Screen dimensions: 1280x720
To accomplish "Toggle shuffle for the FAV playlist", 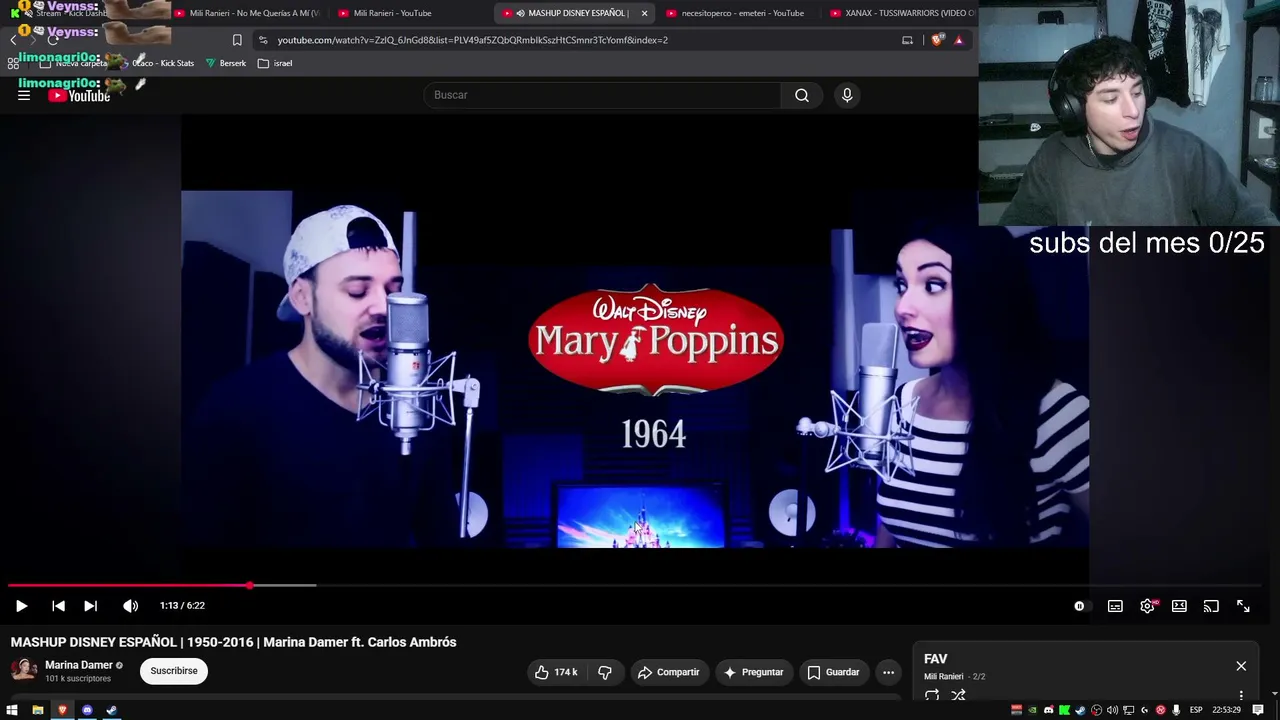I will pyautogui.click(x=958, y=696).
